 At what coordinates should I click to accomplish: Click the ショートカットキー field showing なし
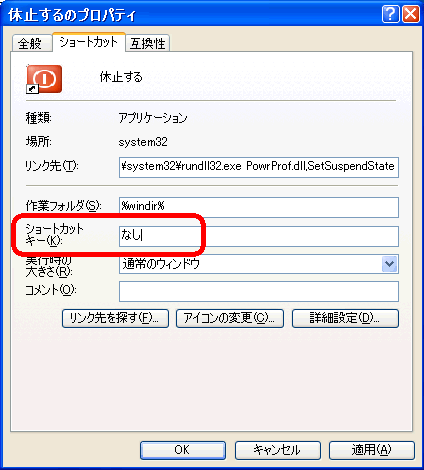(x=259, y=236)
